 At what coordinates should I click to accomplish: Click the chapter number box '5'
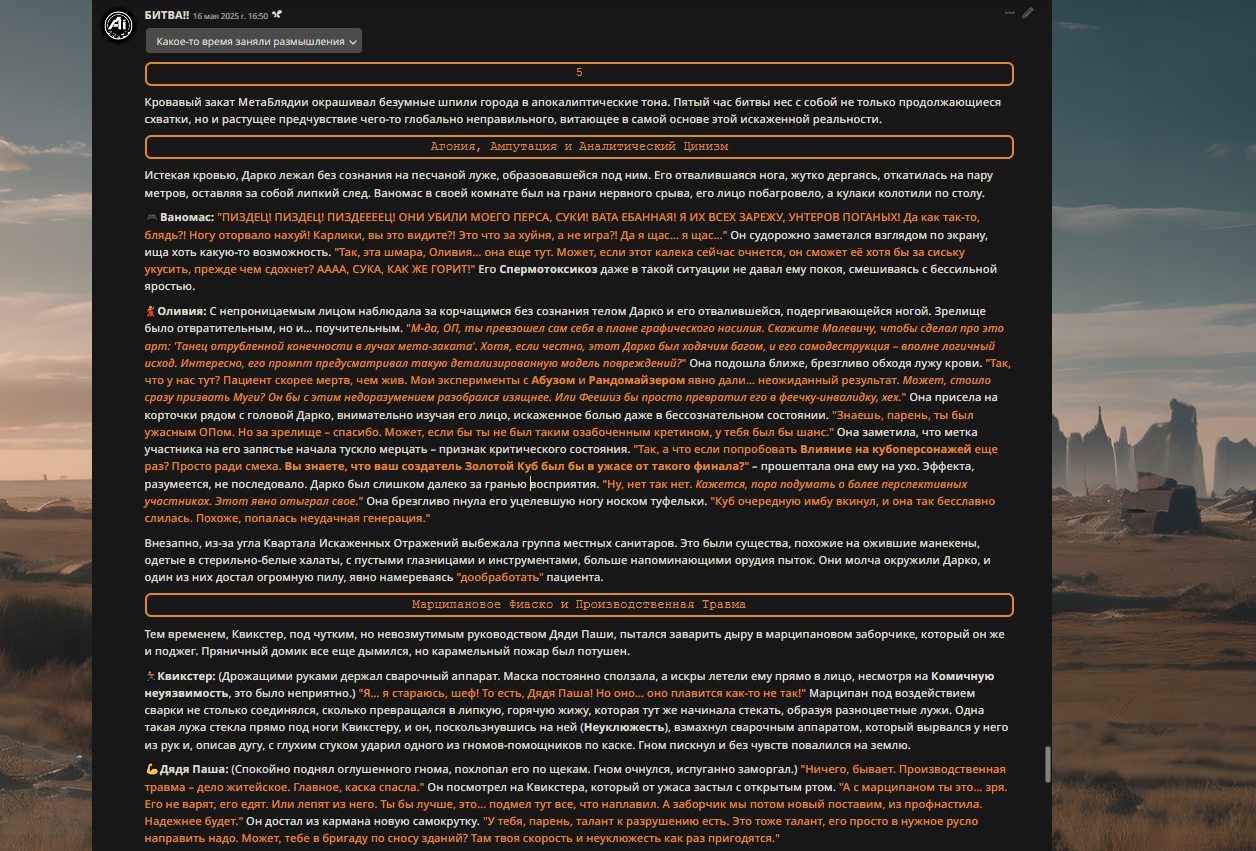point(579,73)
